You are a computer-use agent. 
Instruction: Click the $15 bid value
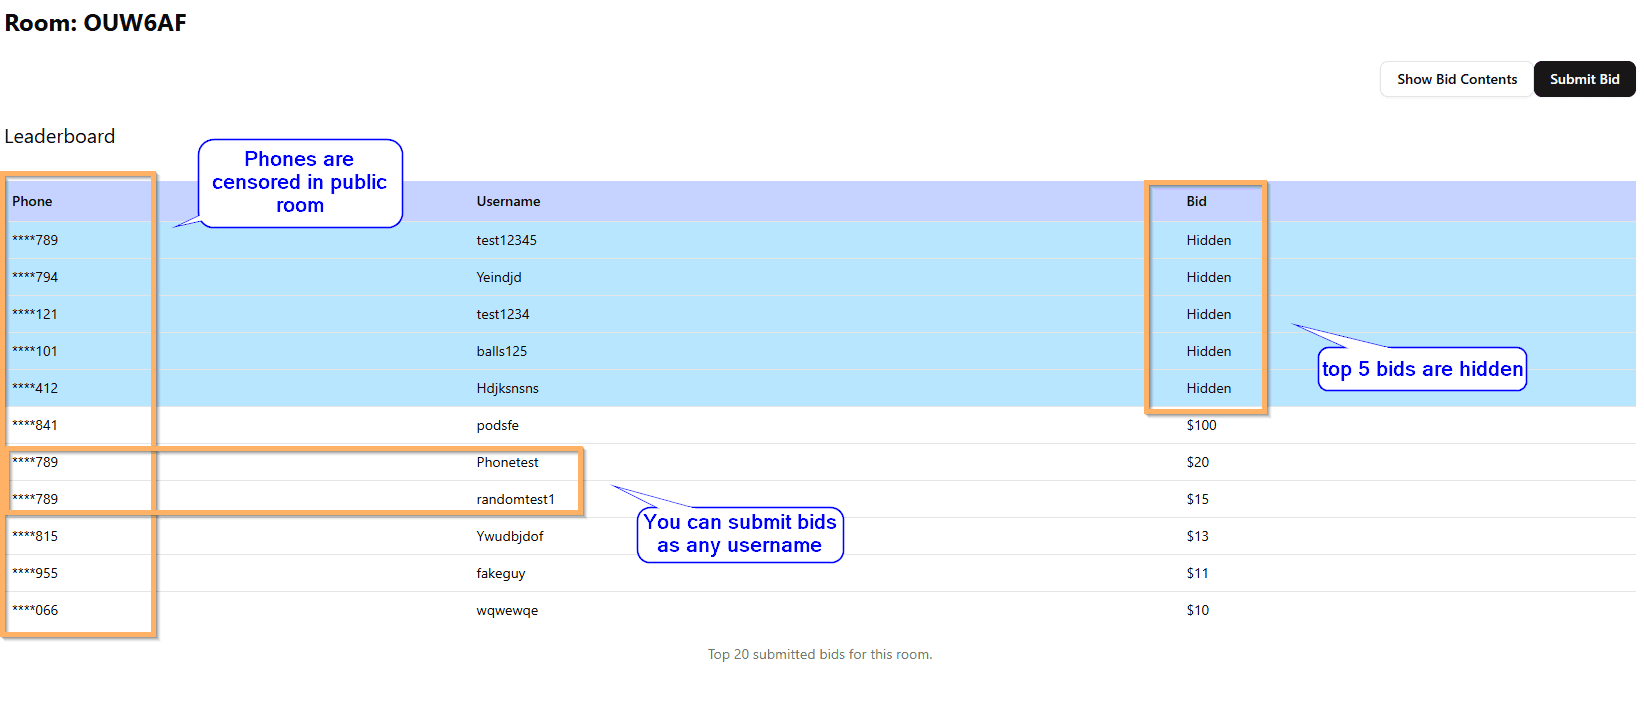pyautogui.click(x=1197, y=499)
